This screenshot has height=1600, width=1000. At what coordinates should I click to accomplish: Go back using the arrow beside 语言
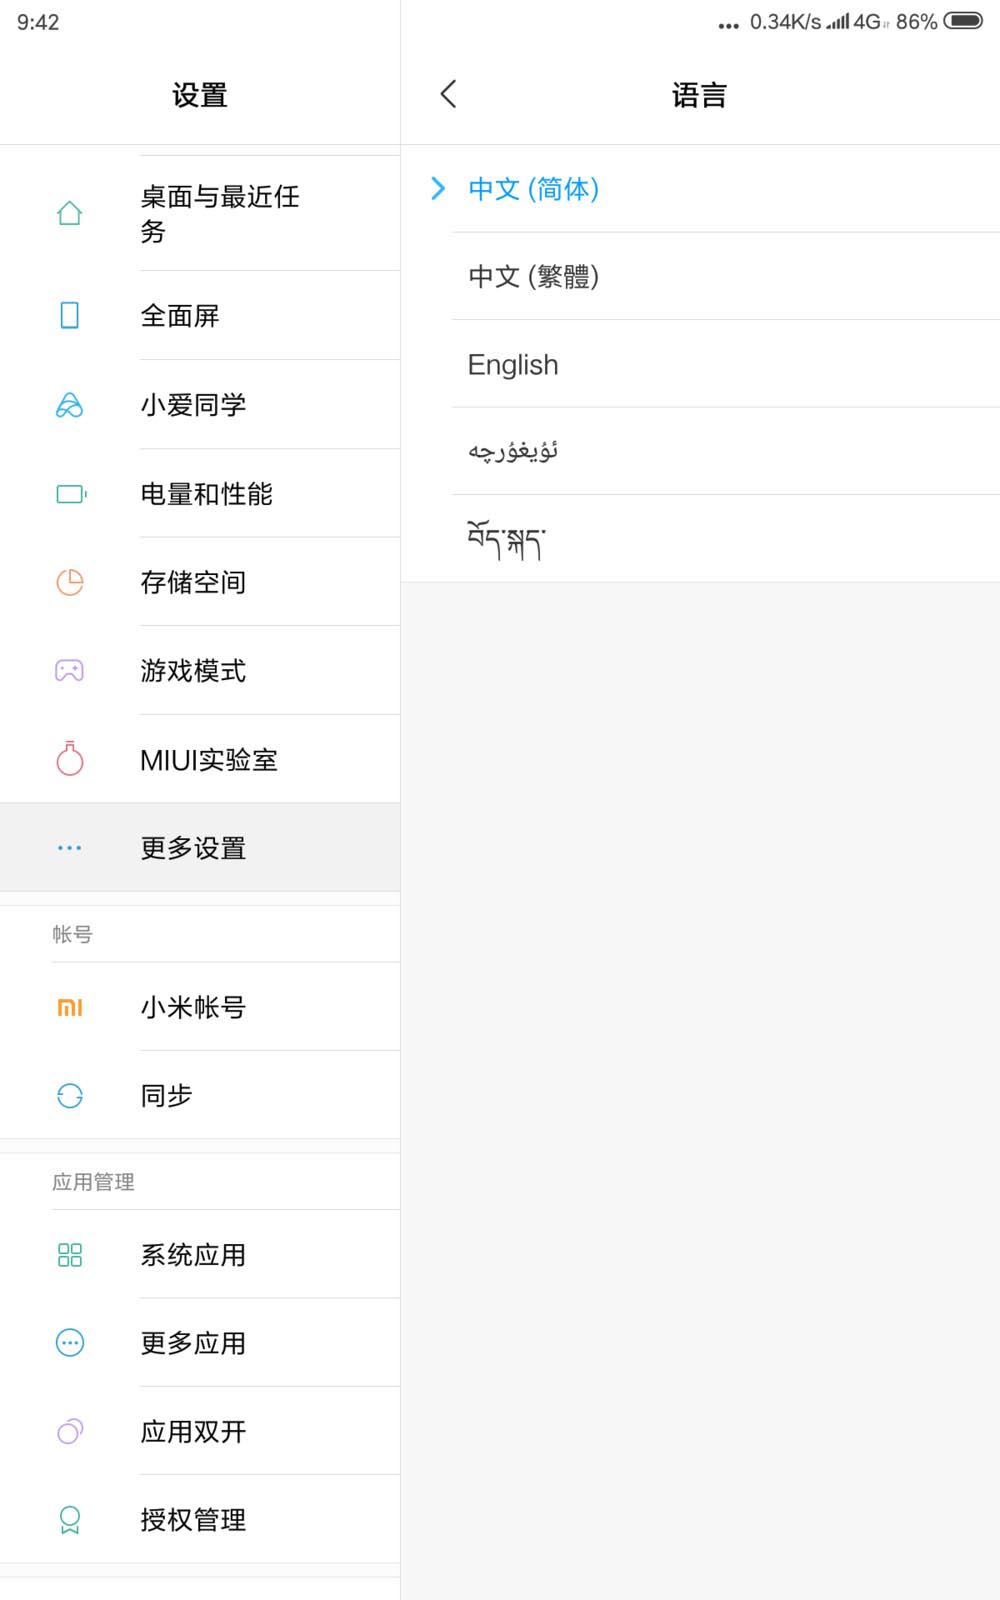tap(448, 95)
